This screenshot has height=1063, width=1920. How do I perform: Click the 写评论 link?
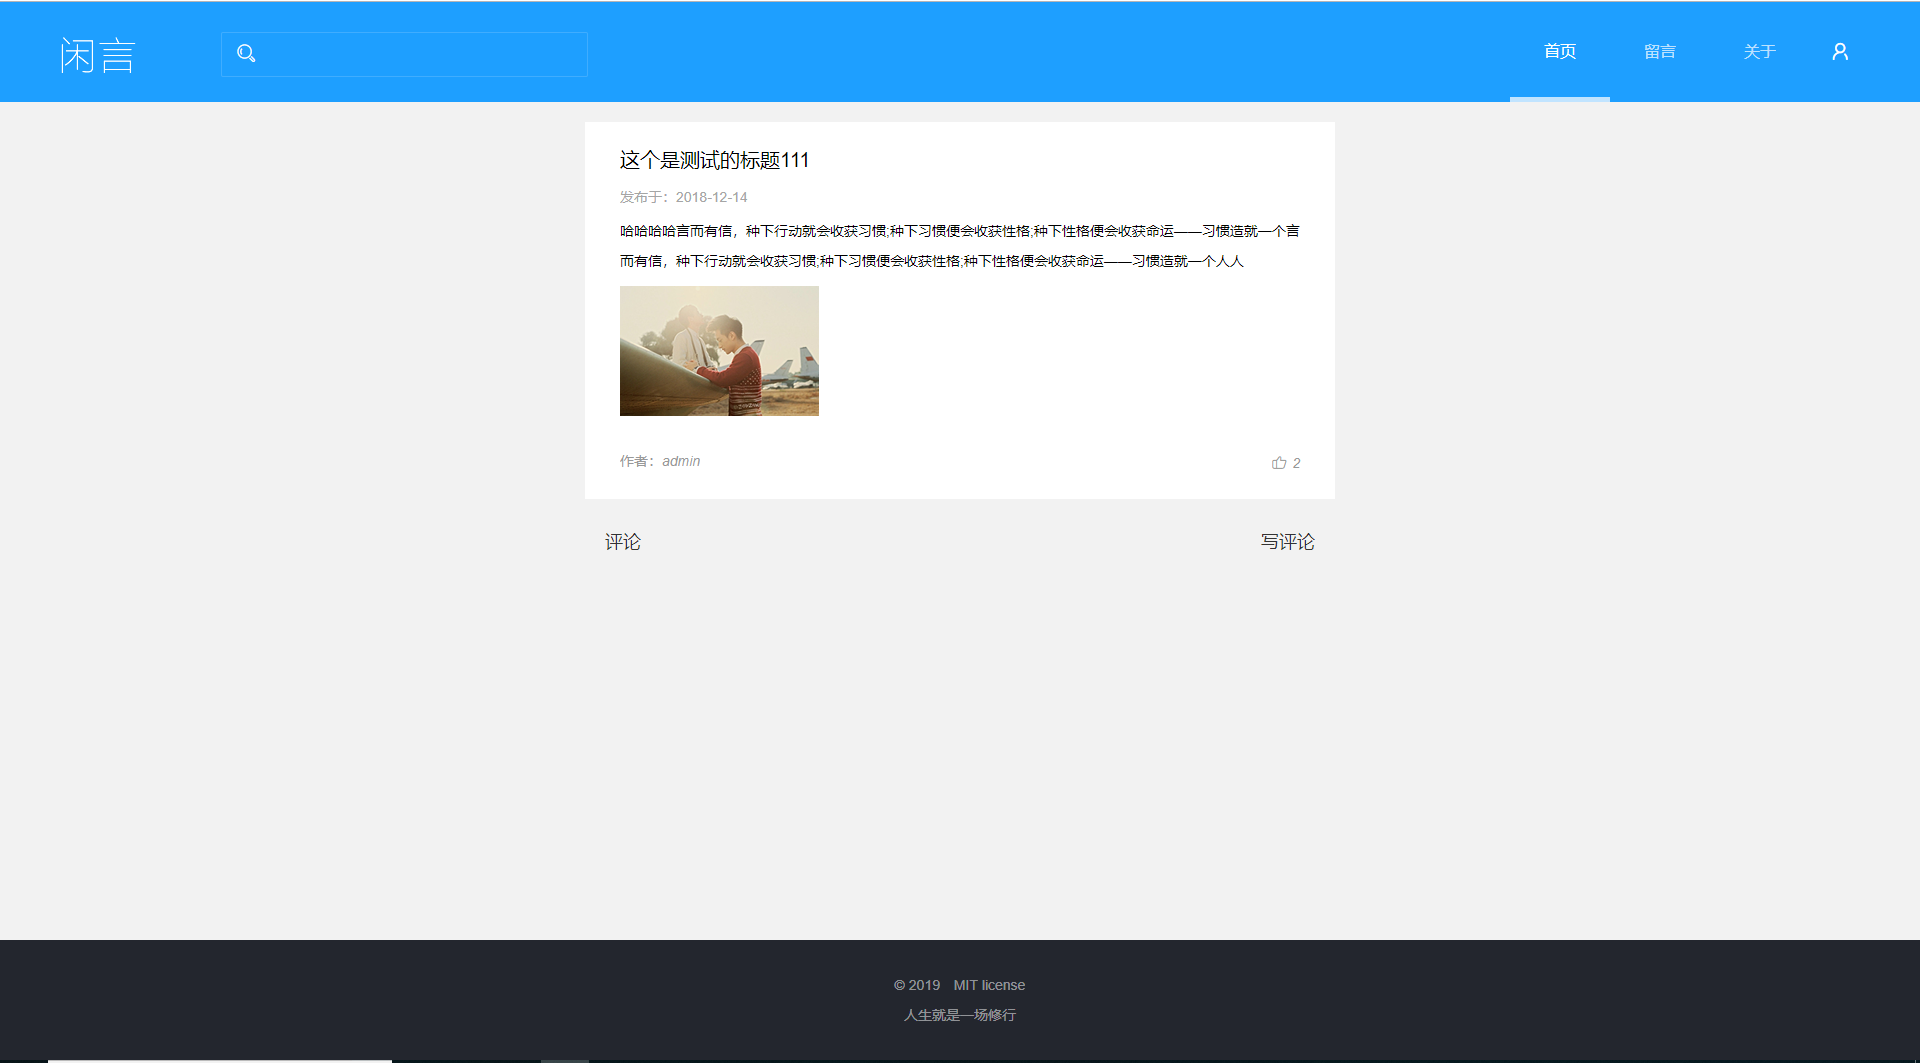point(1287,542)
